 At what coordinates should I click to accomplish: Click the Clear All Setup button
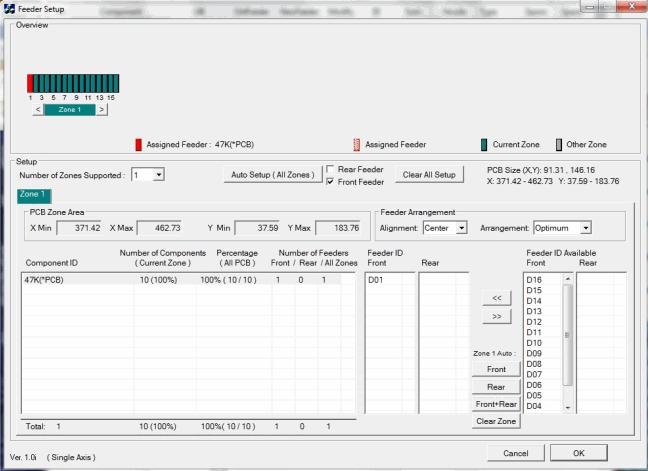428,175
